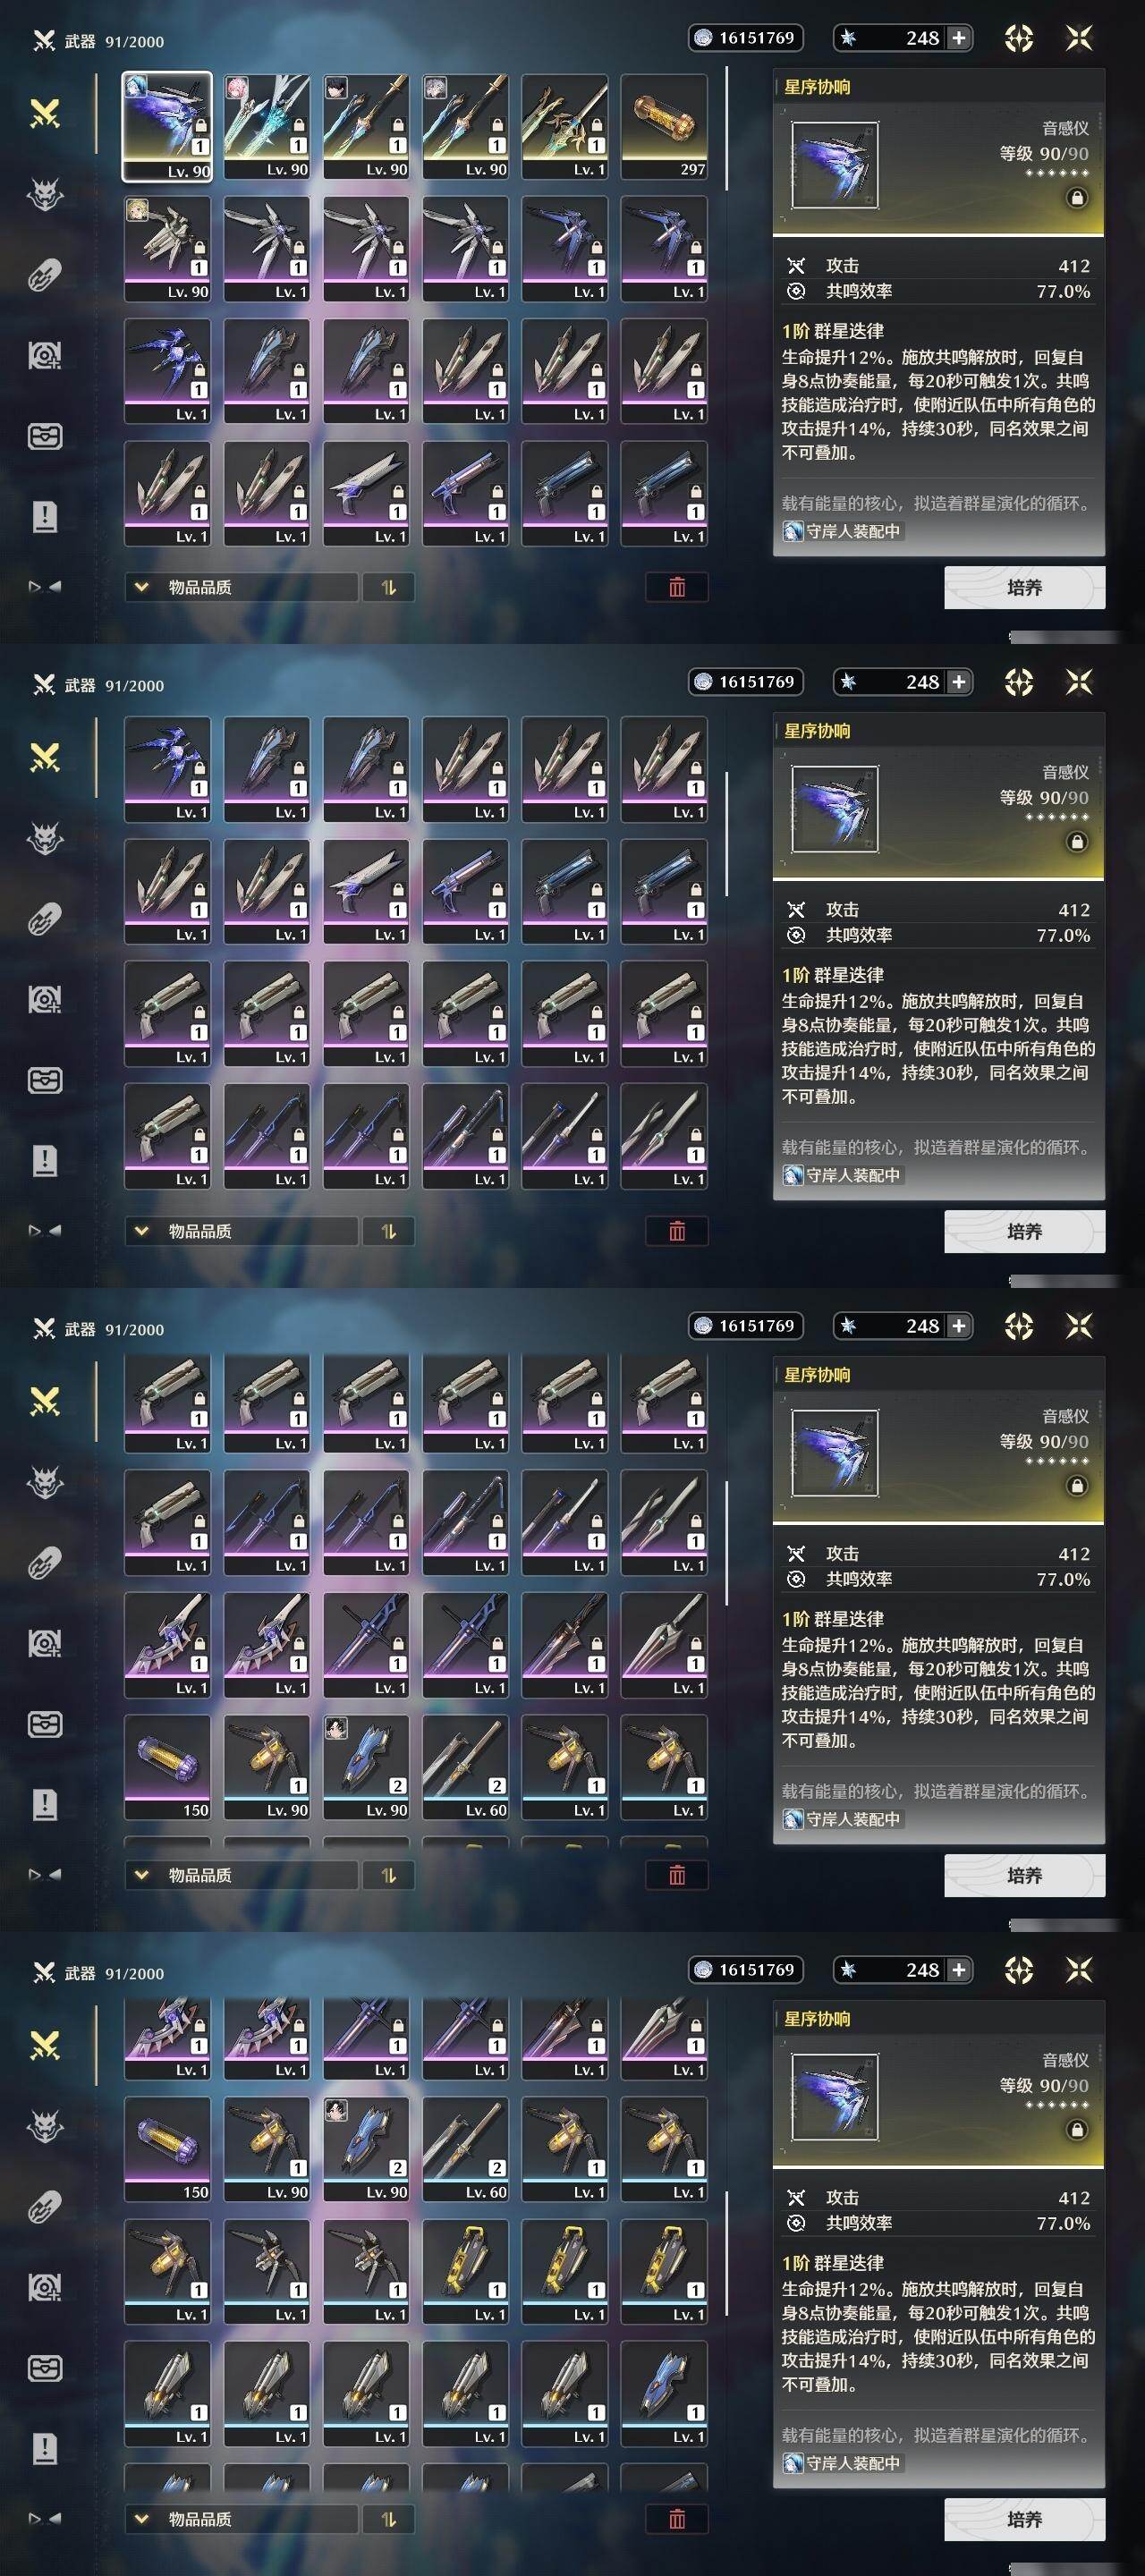
Task: Open the exclamation quest-items icon in topmost sidebar
Action: coord(45,517)
